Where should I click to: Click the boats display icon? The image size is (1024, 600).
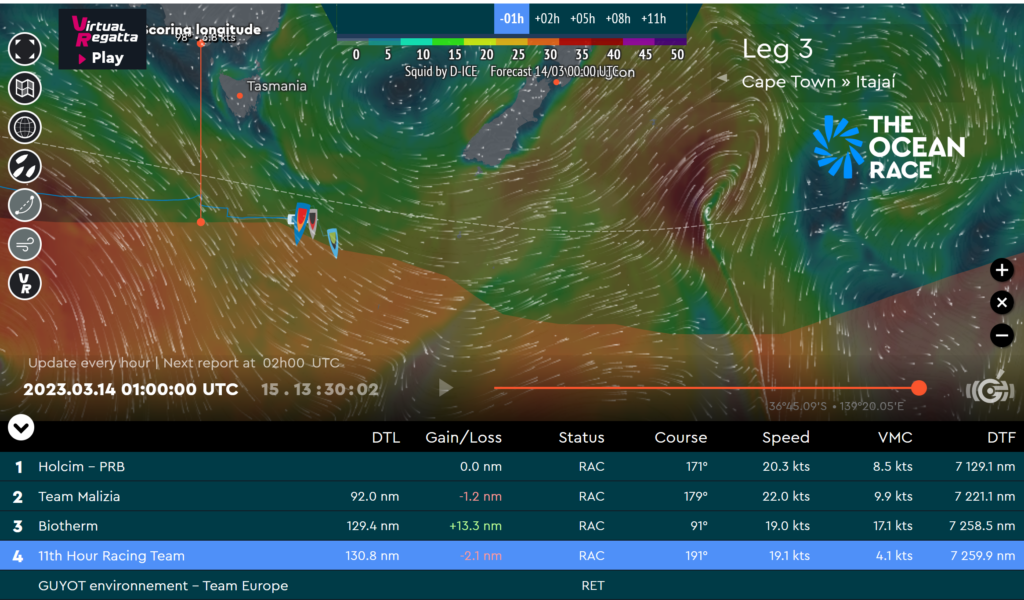(25, 166)
